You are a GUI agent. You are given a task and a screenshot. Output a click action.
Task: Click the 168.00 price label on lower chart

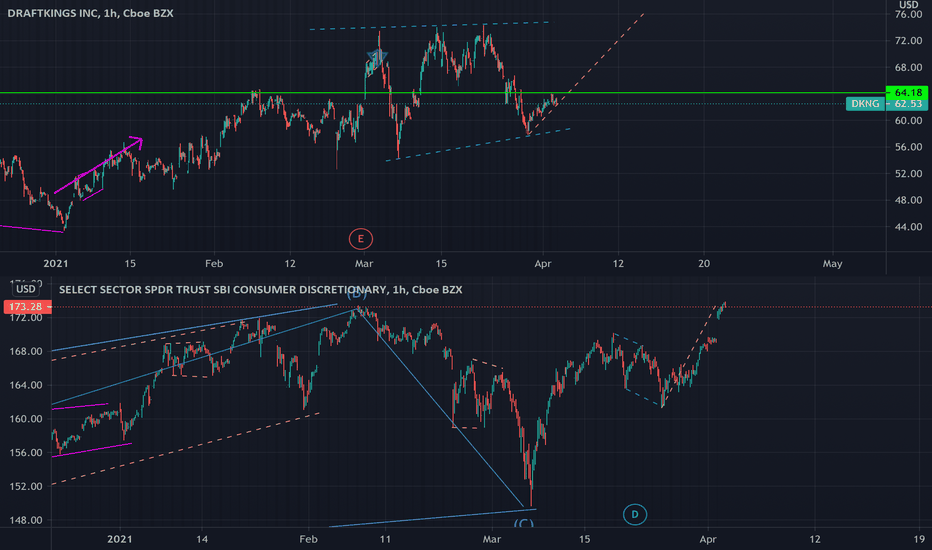click(26, 351)
